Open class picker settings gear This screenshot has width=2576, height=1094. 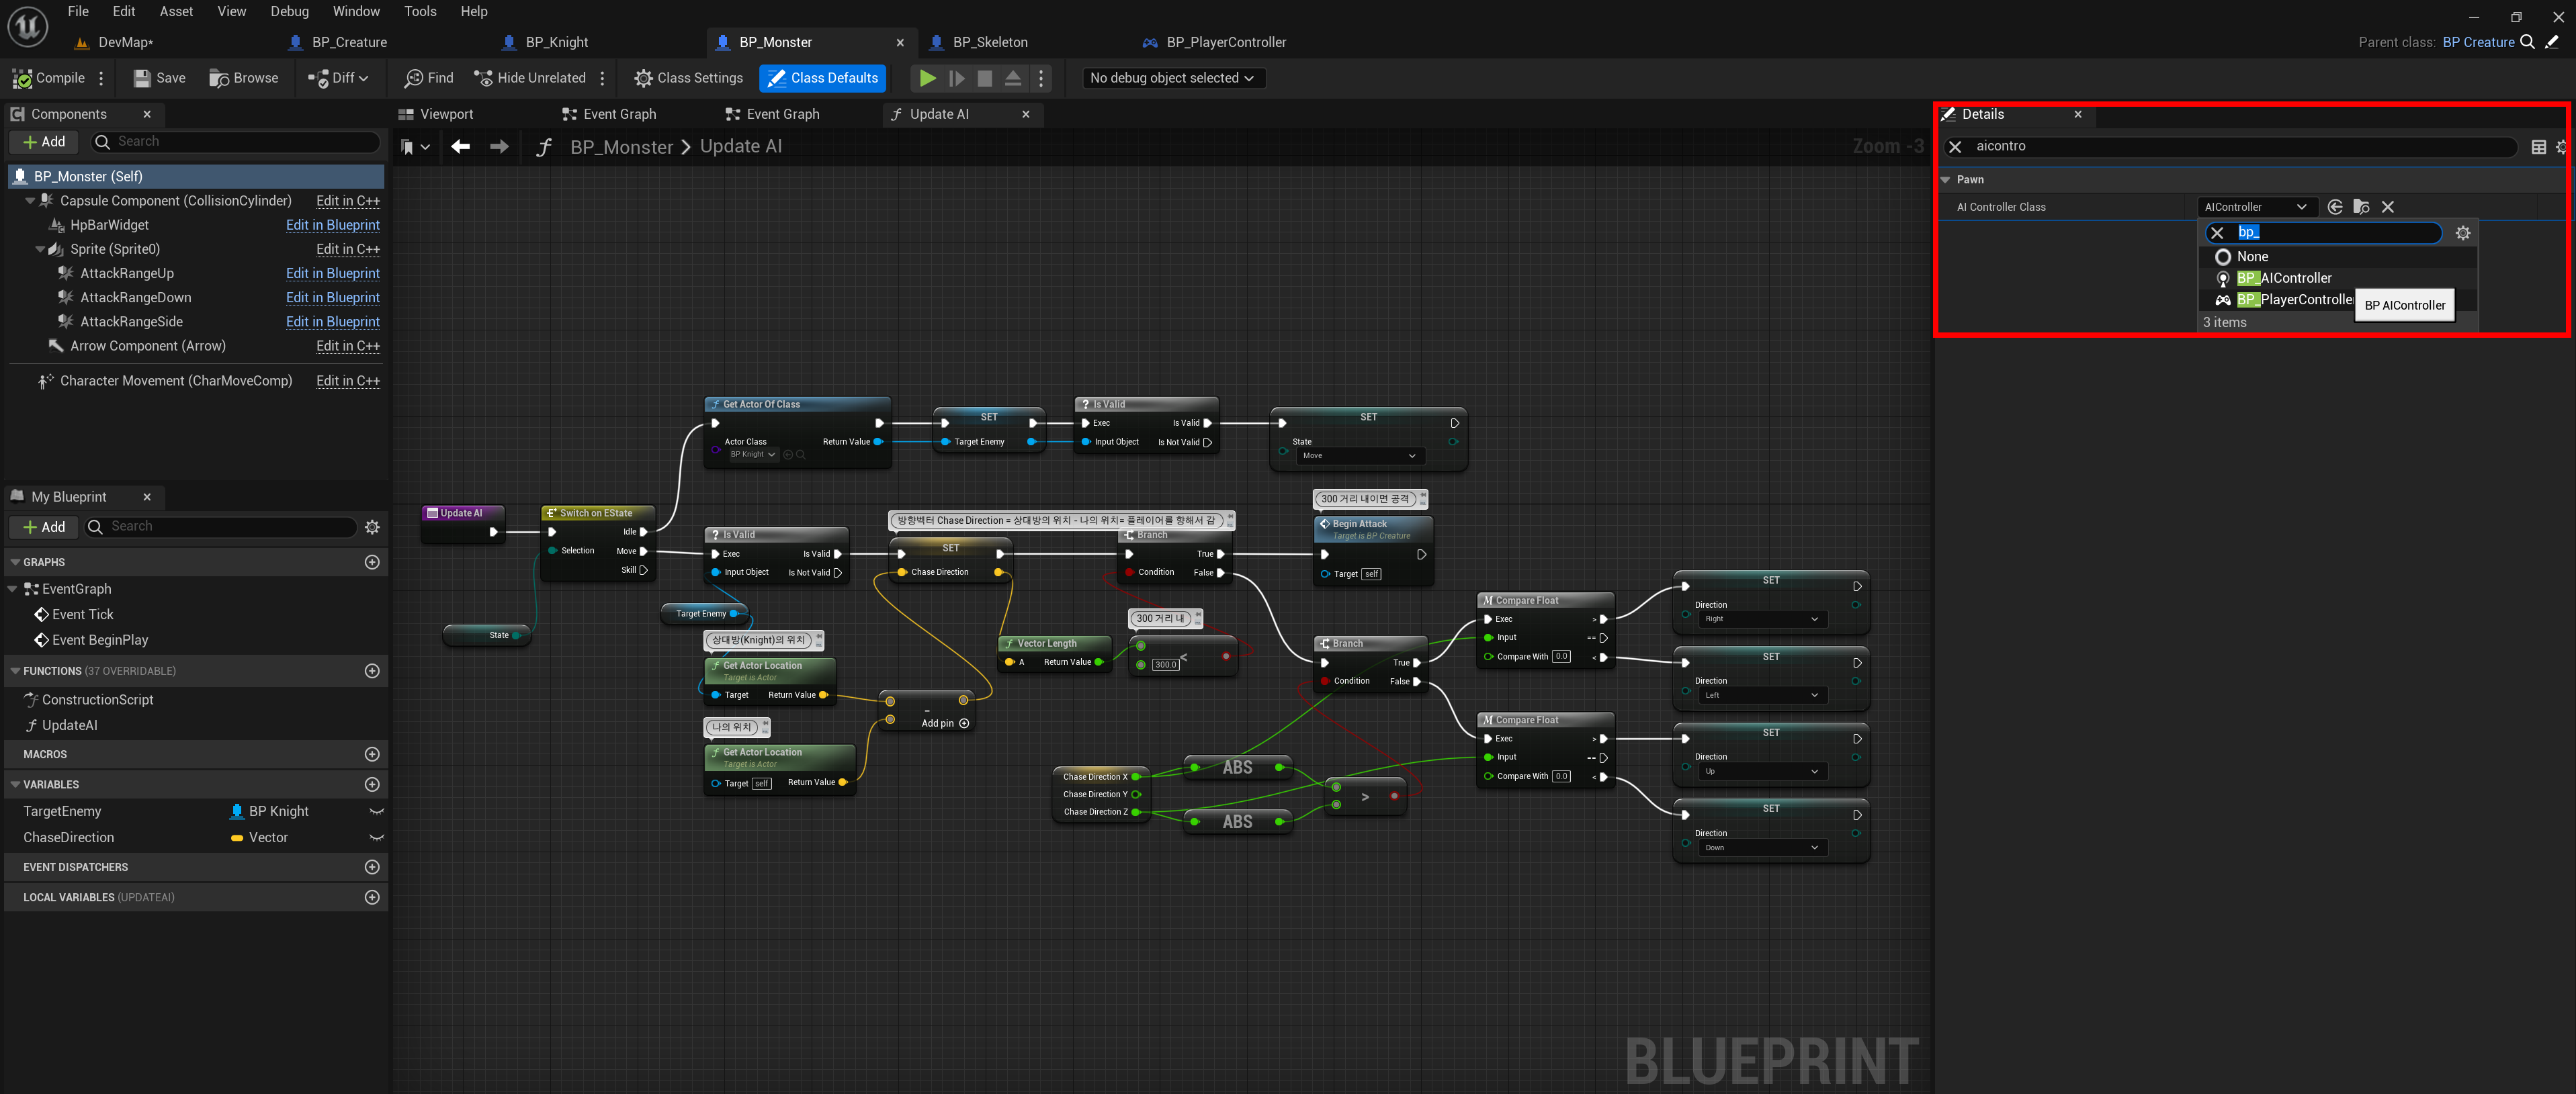click(2462, 233)
